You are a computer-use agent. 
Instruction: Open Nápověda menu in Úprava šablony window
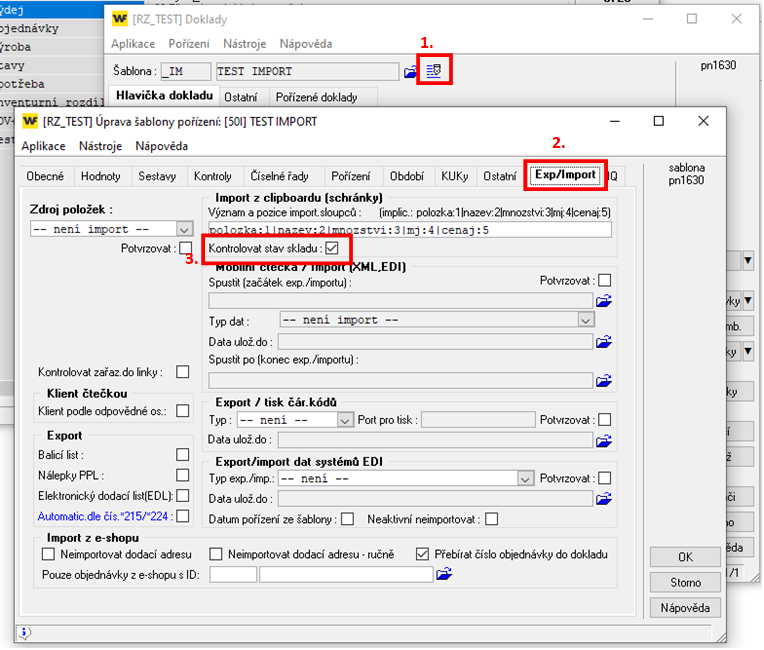click(161, 146)
